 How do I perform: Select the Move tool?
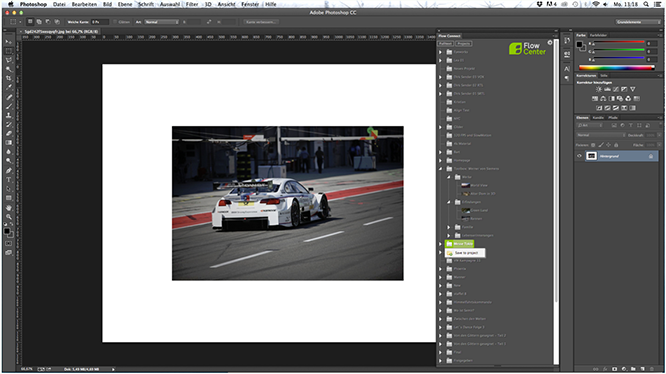8,42
